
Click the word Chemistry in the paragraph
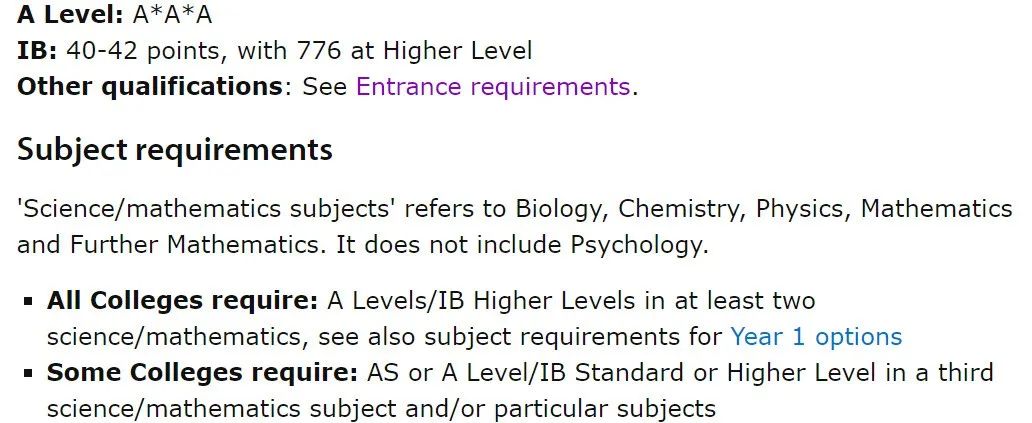681,209
